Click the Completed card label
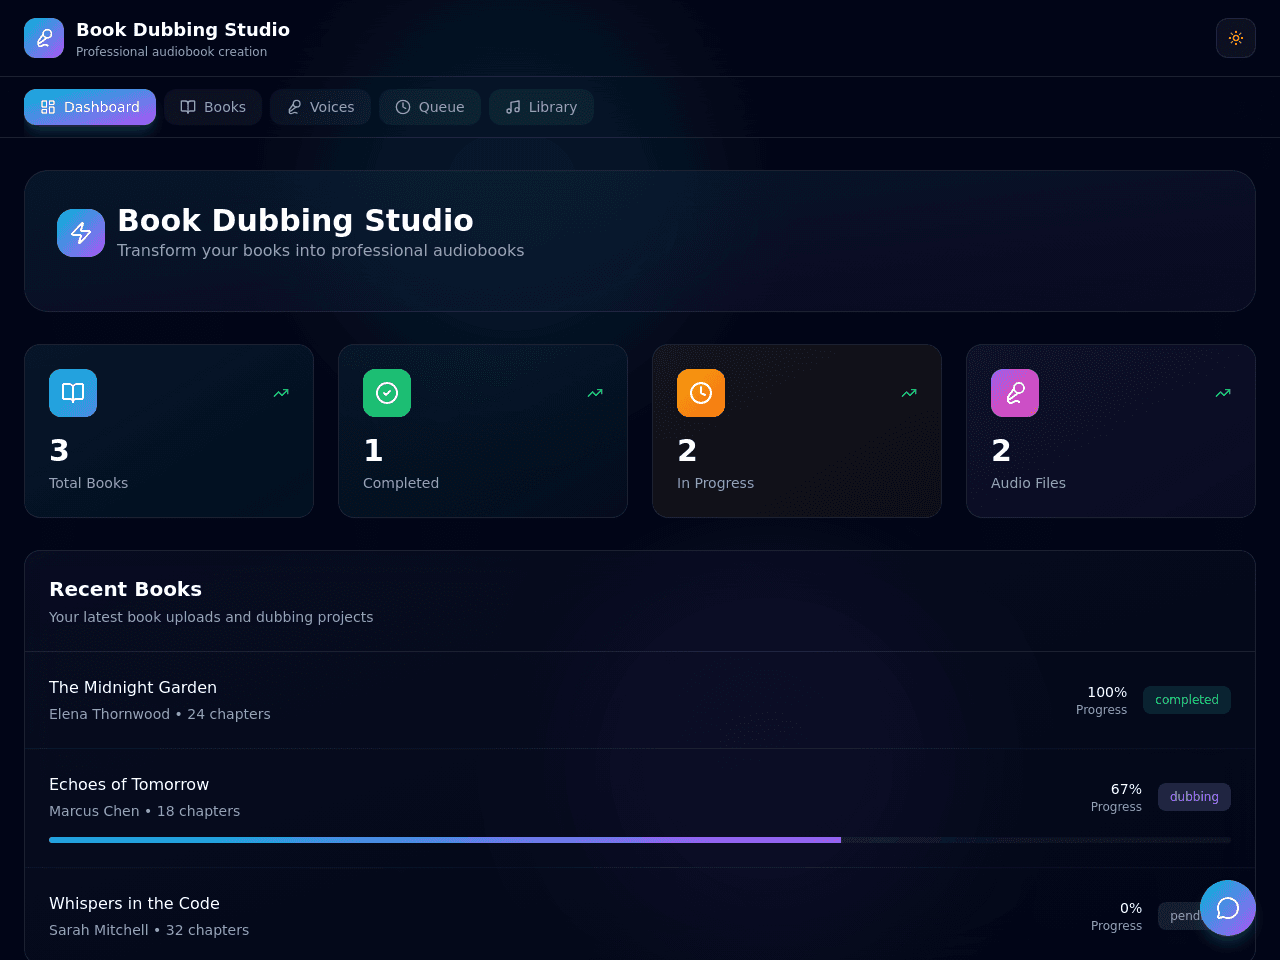This screenshot has width=1280, height=960. coord(401,483)
